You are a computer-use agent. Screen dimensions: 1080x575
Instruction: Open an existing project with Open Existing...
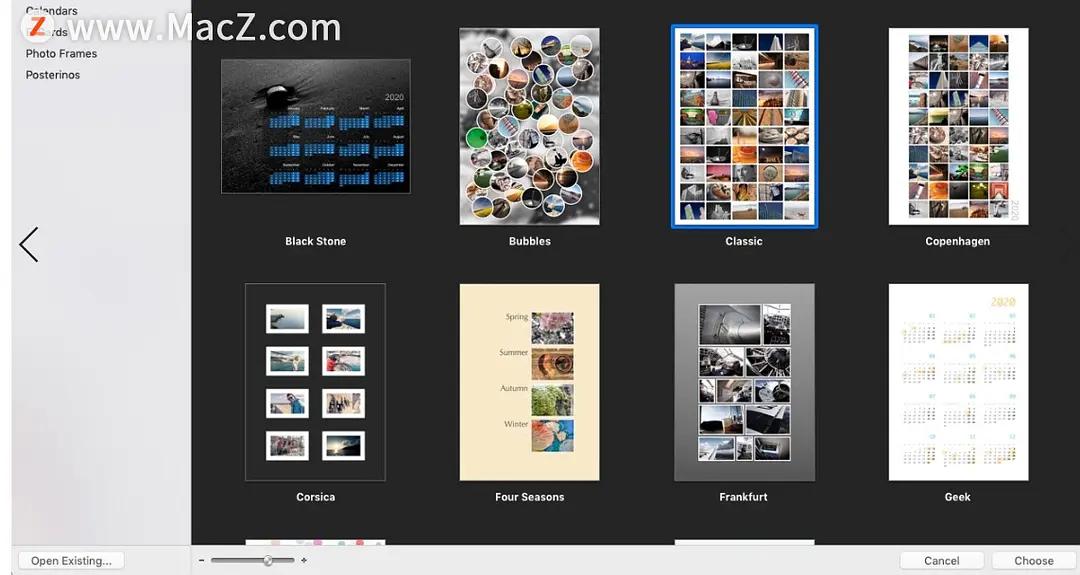pos(71,561)
